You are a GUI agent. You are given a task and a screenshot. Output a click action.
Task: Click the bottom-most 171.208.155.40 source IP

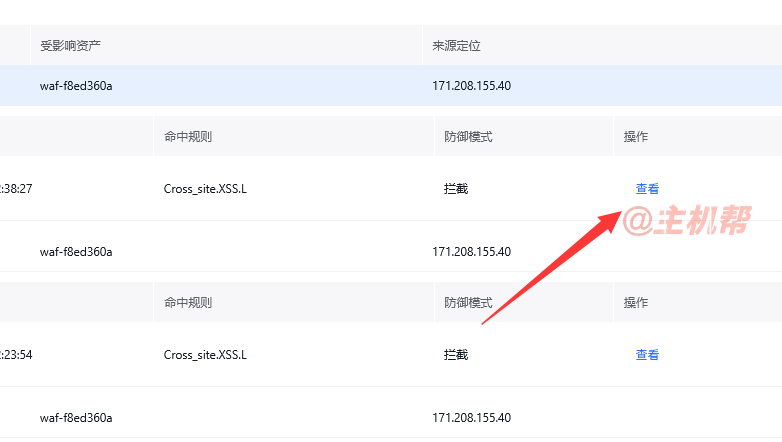click(x=471, y=418)
